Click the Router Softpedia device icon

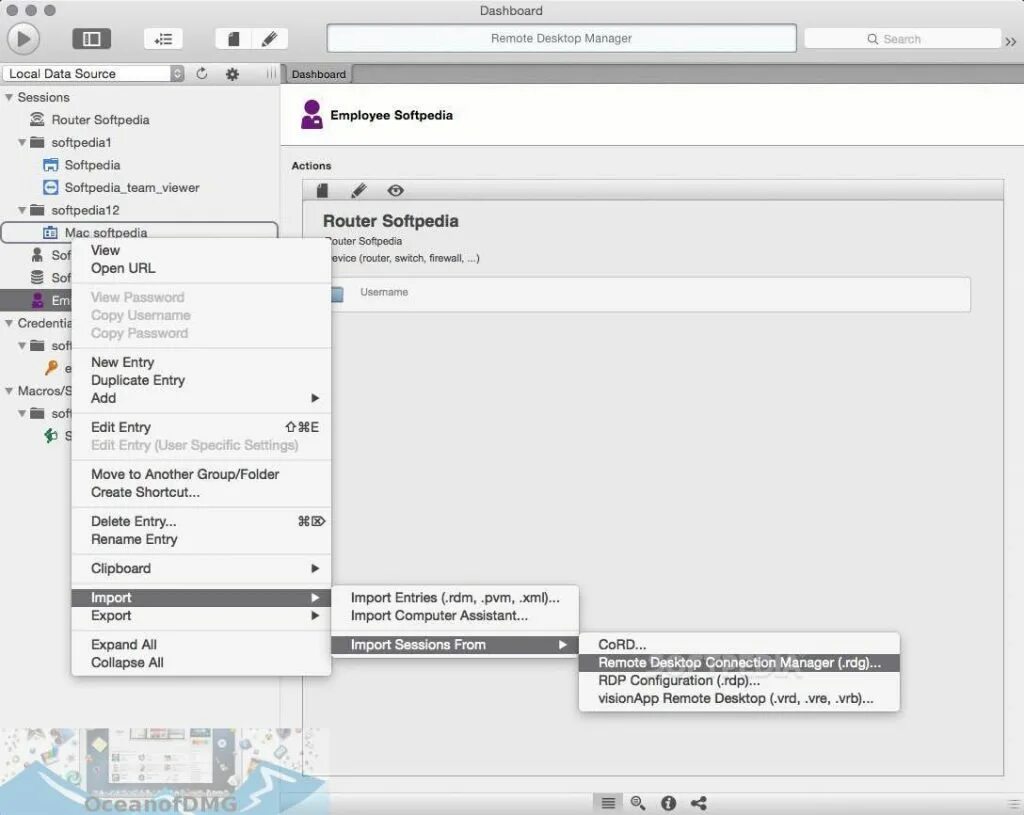pos(37,120)
